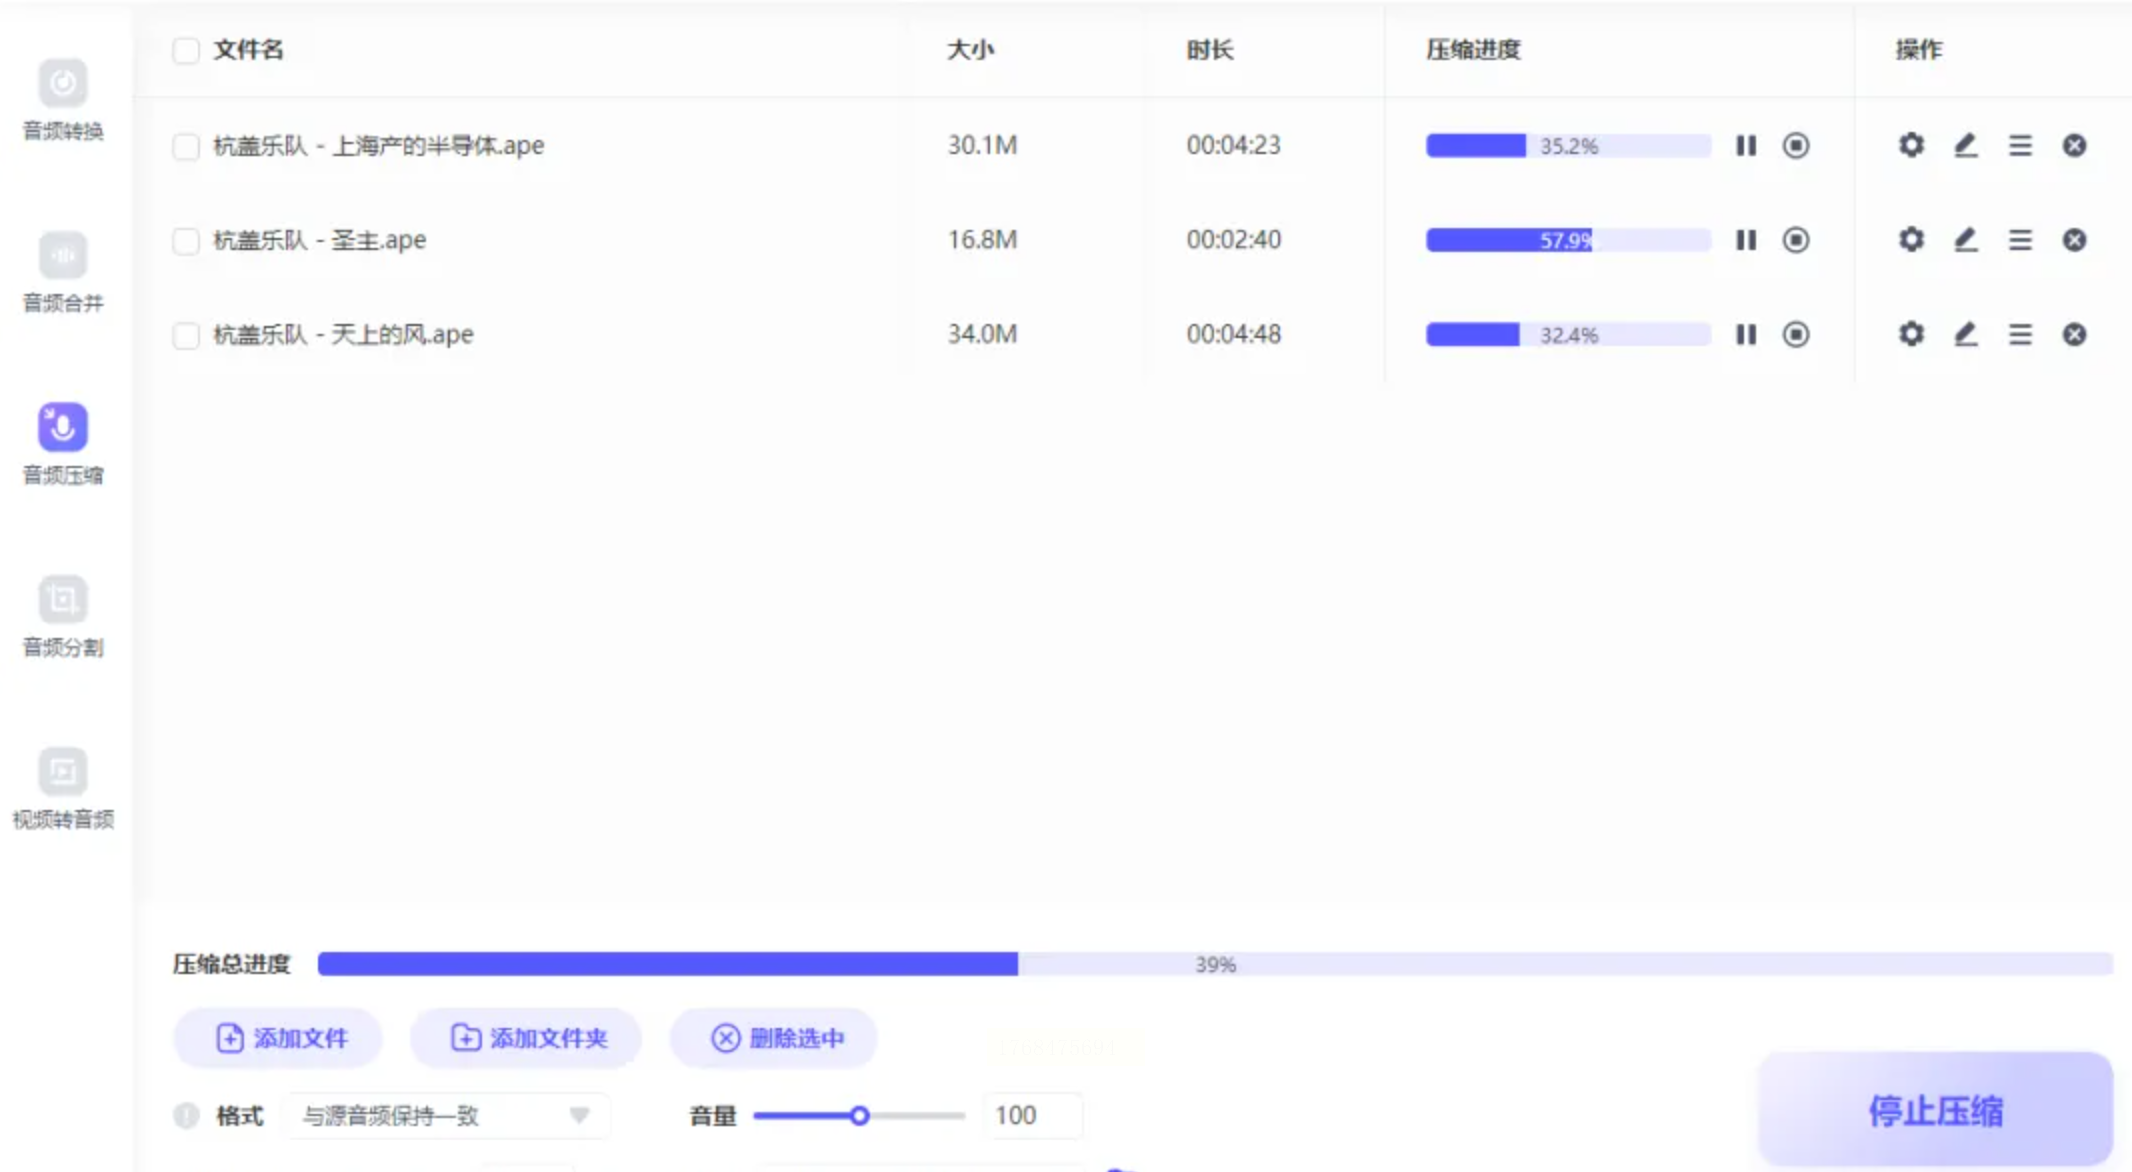The image size is (2132, 1172).
Task: Click the 停止压缩 button
Action: click(1934, 1110)
